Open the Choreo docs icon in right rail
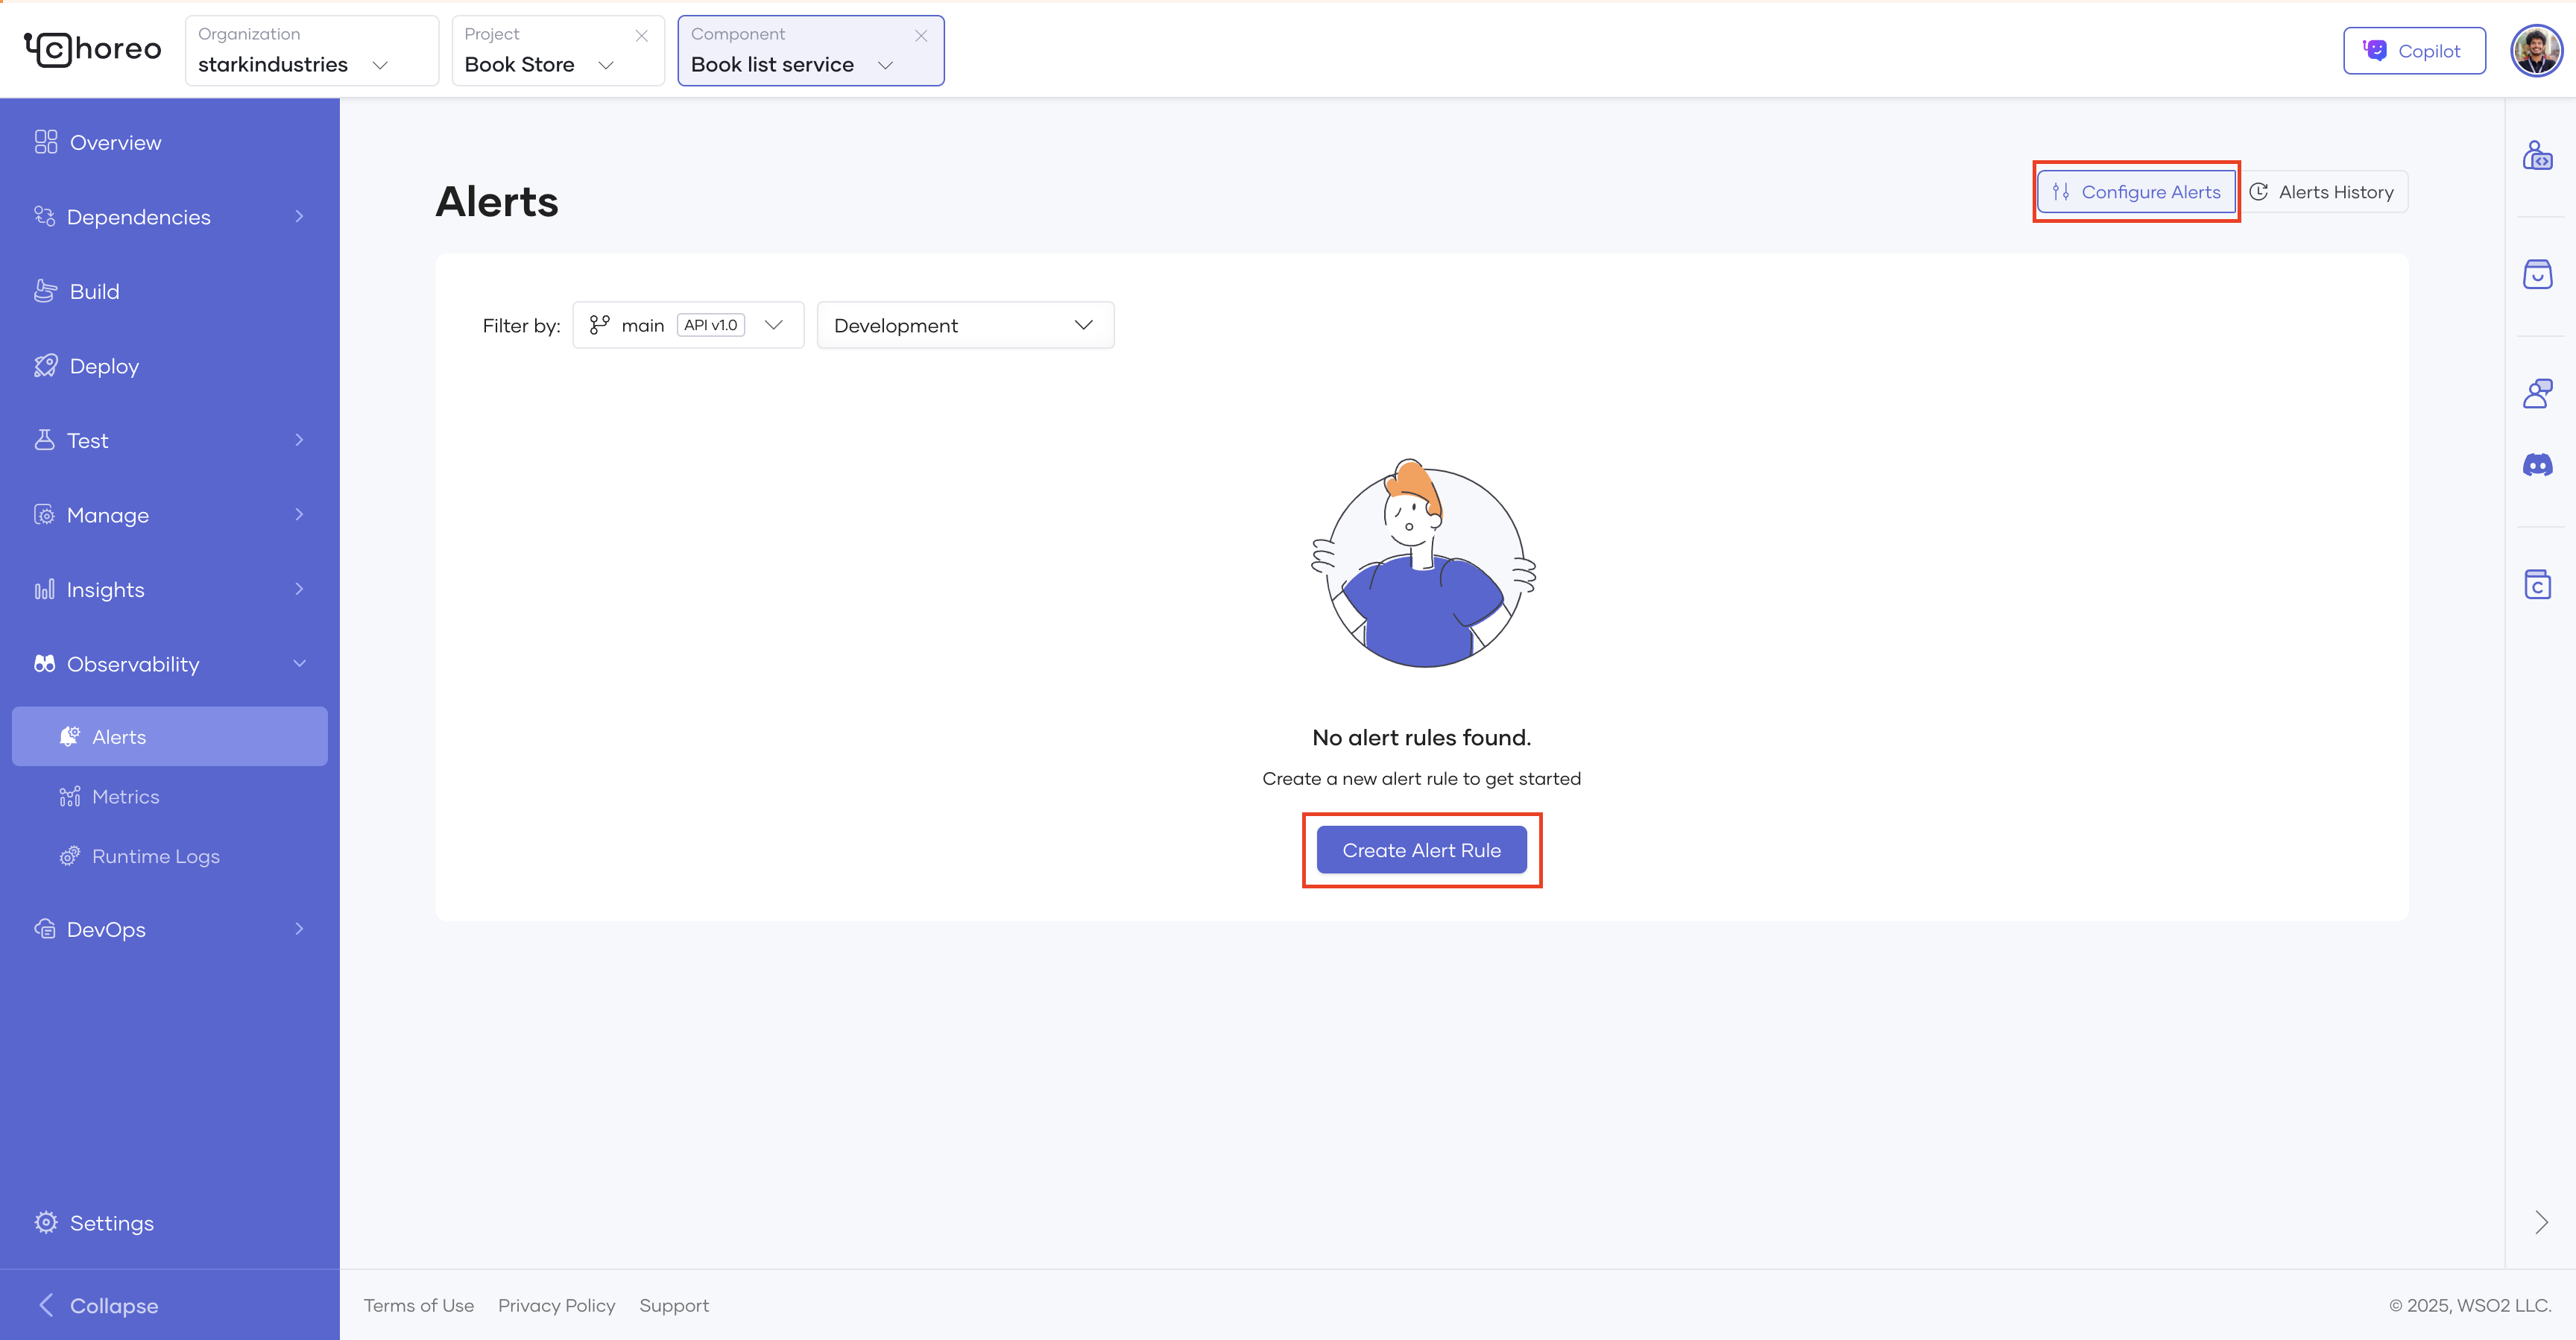The width and height of the screenshot is (2576, 1340). [x=2537, y=584]
